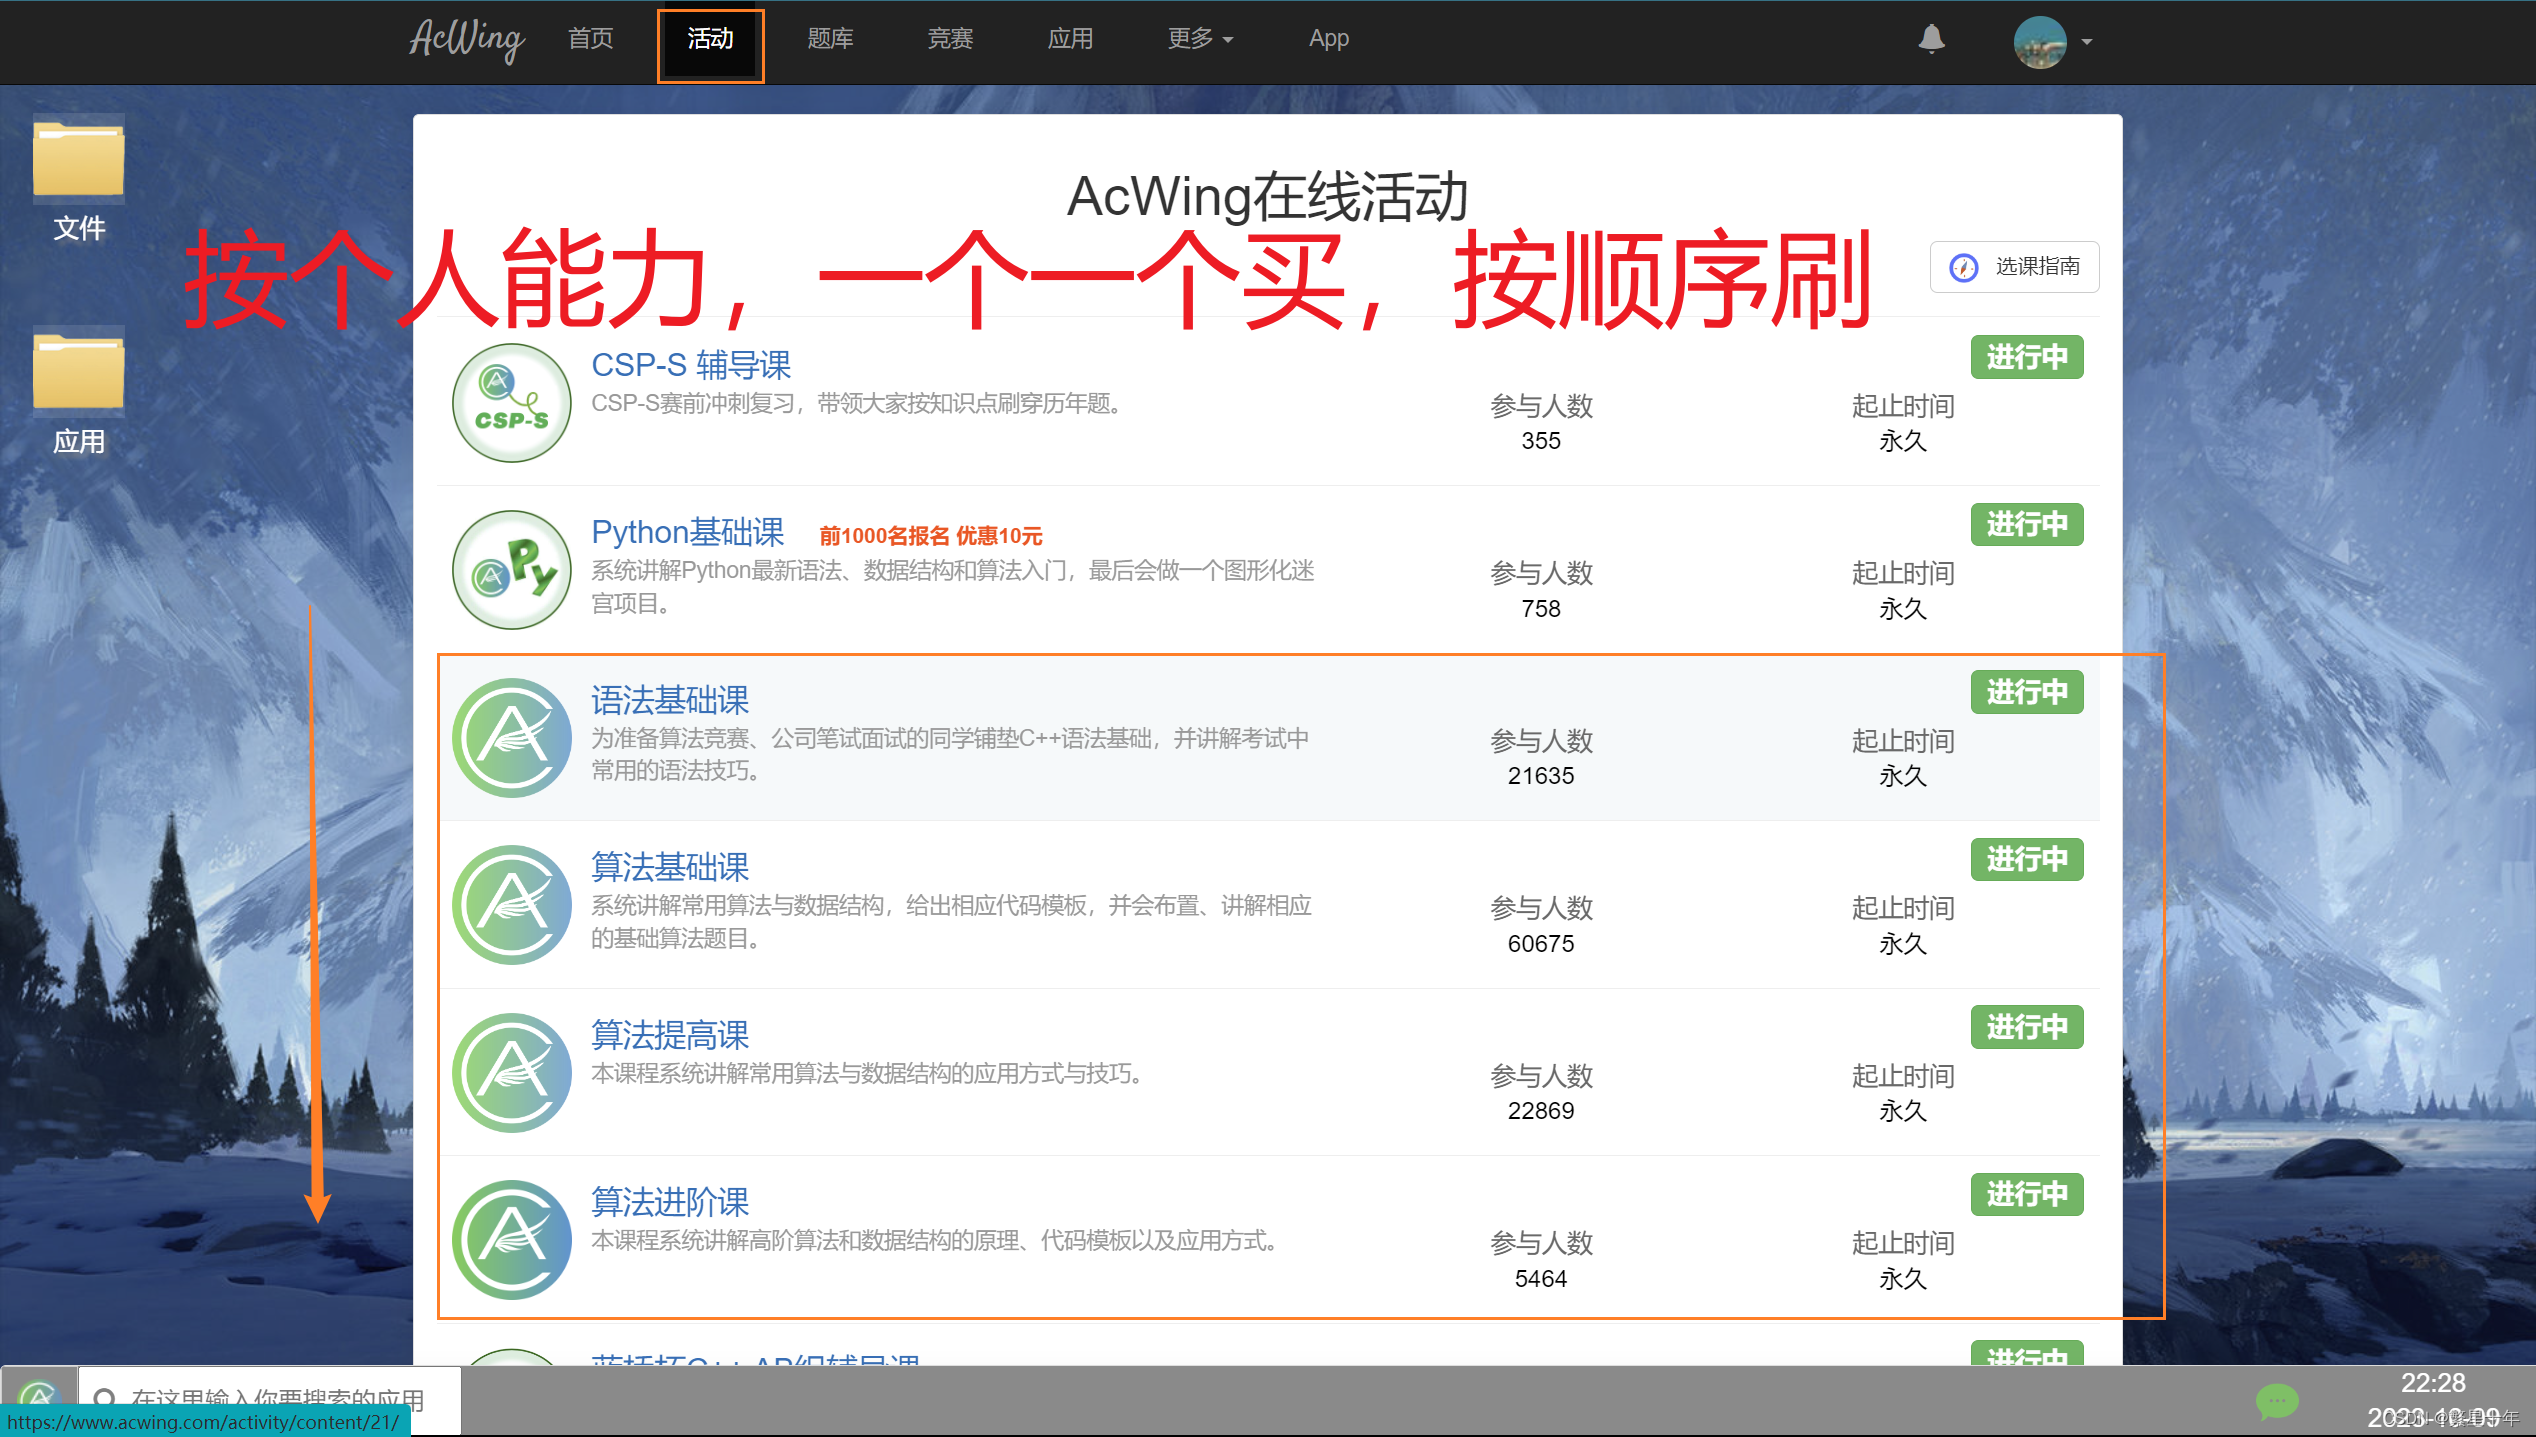The image size is (2536, 1437).
Task: Click the compass icon in 选课指南
Action: coord(1963,267)
